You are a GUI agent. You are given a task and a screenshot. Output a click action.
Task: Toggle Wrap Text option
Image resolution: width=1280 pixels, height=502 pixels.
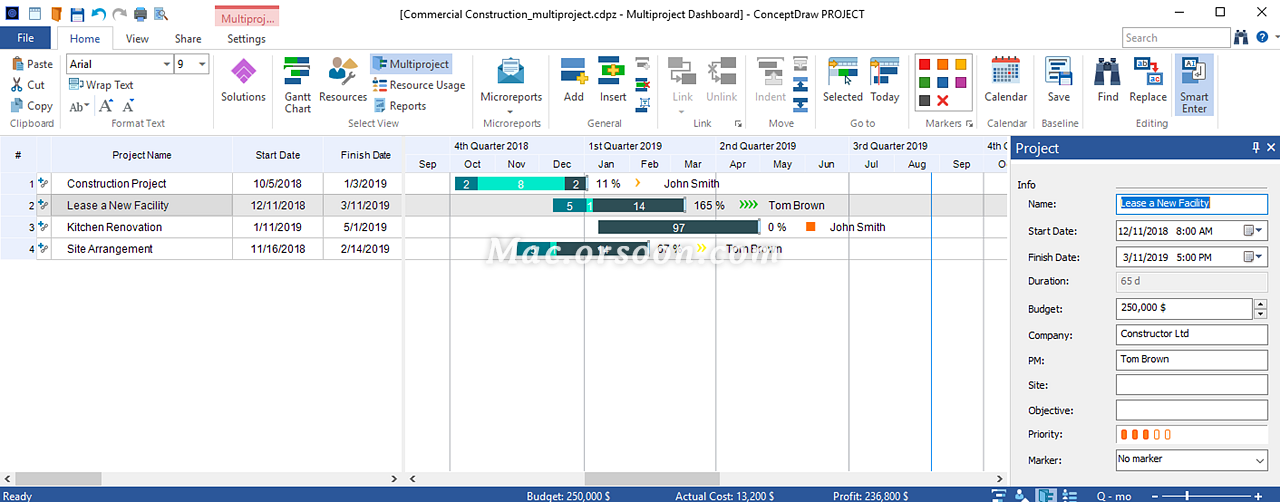(101, 85)
